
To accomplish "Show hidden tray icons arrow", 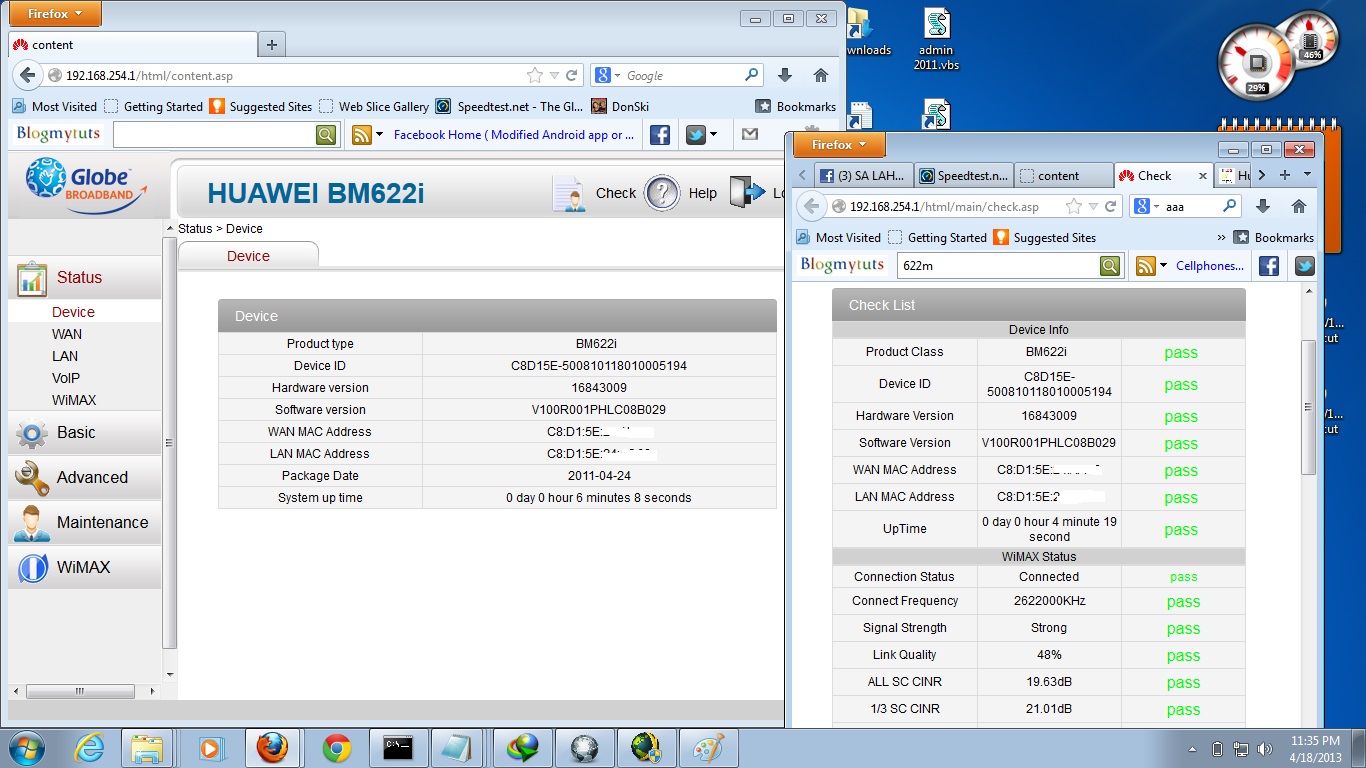I will tap(1193, 748).
